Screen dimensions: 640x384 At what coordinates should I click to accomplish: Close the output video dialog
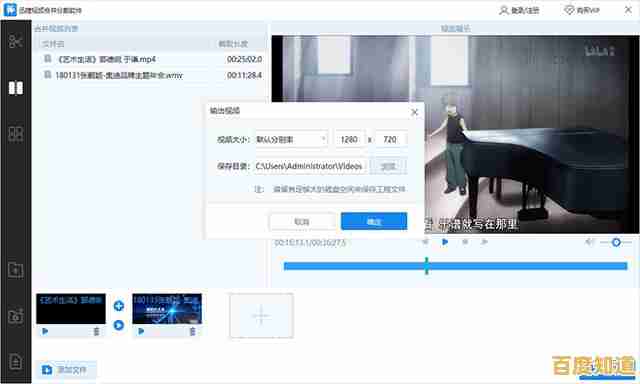tap(415, 112)
